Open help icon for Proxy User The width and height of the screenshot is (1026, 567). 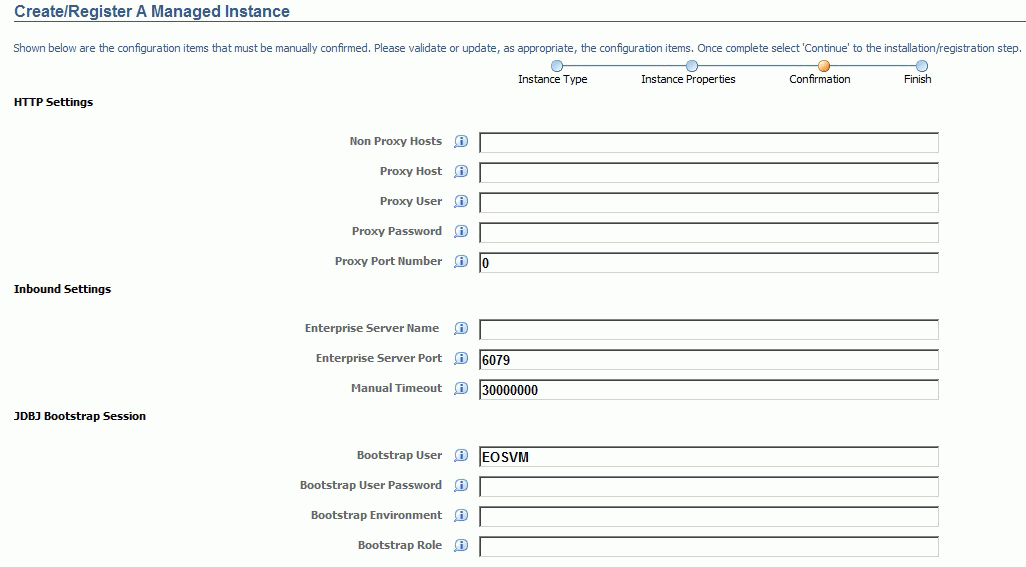pos(461,202)
